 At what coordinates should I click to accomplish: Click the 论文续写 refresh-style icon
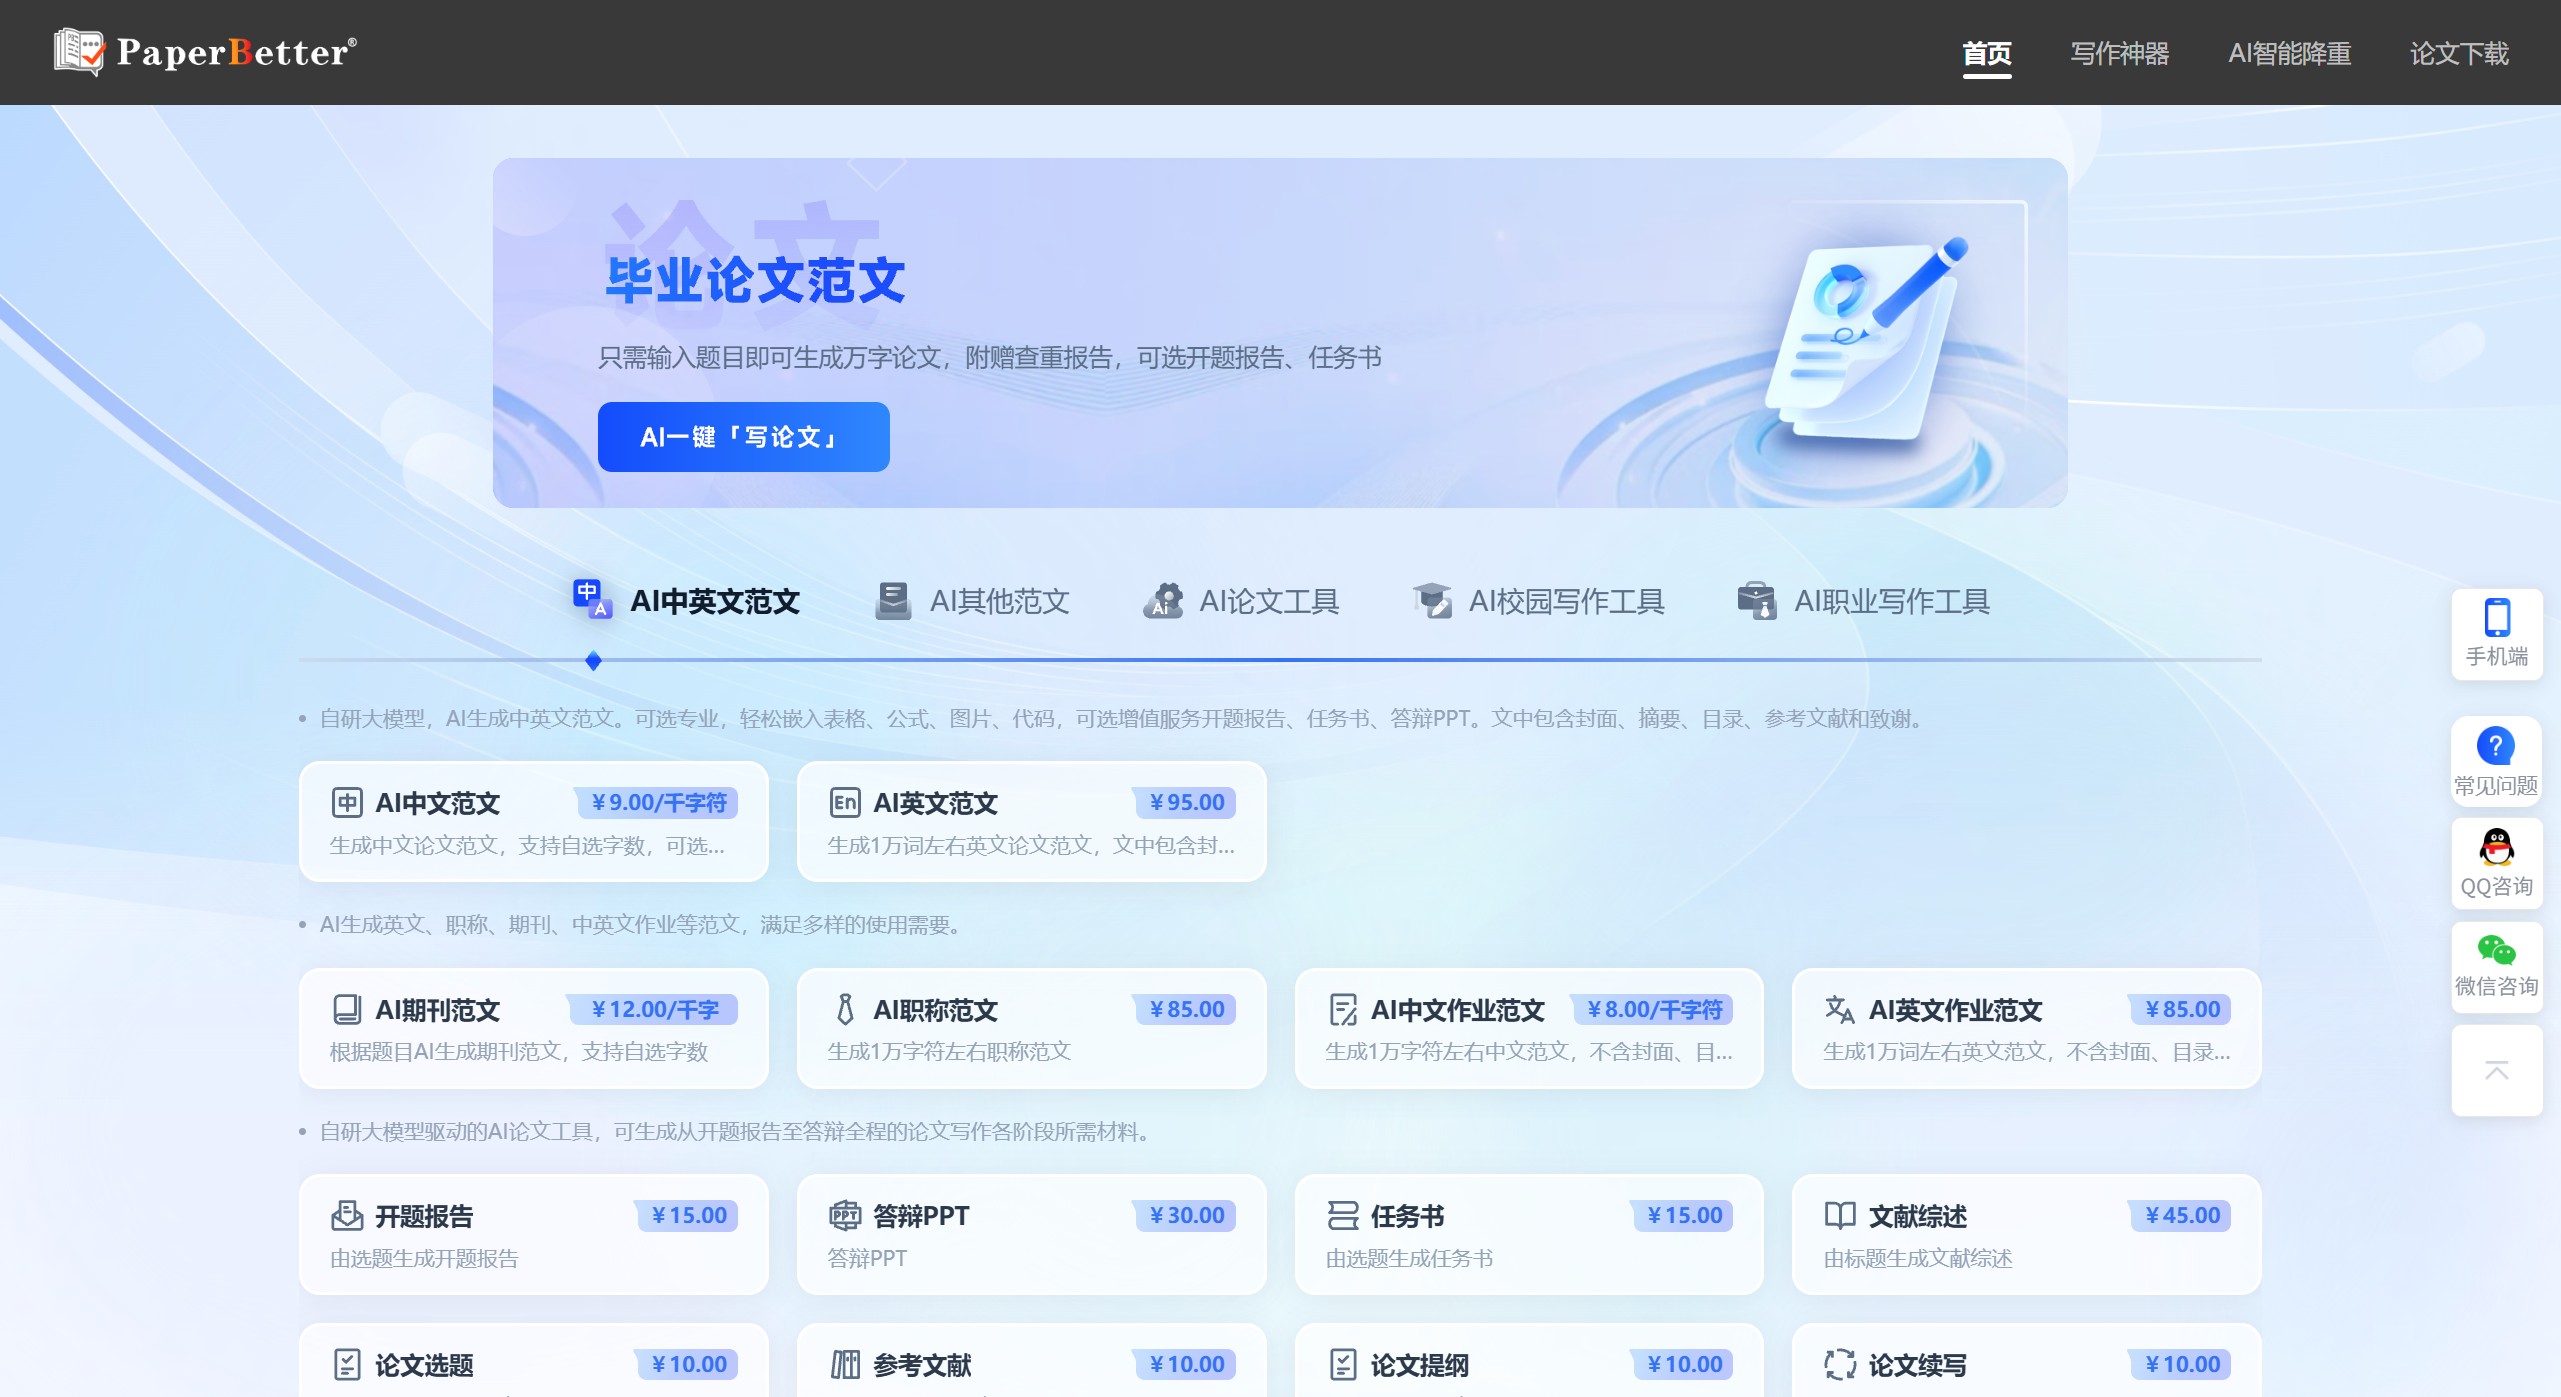coord(1839,1364)
